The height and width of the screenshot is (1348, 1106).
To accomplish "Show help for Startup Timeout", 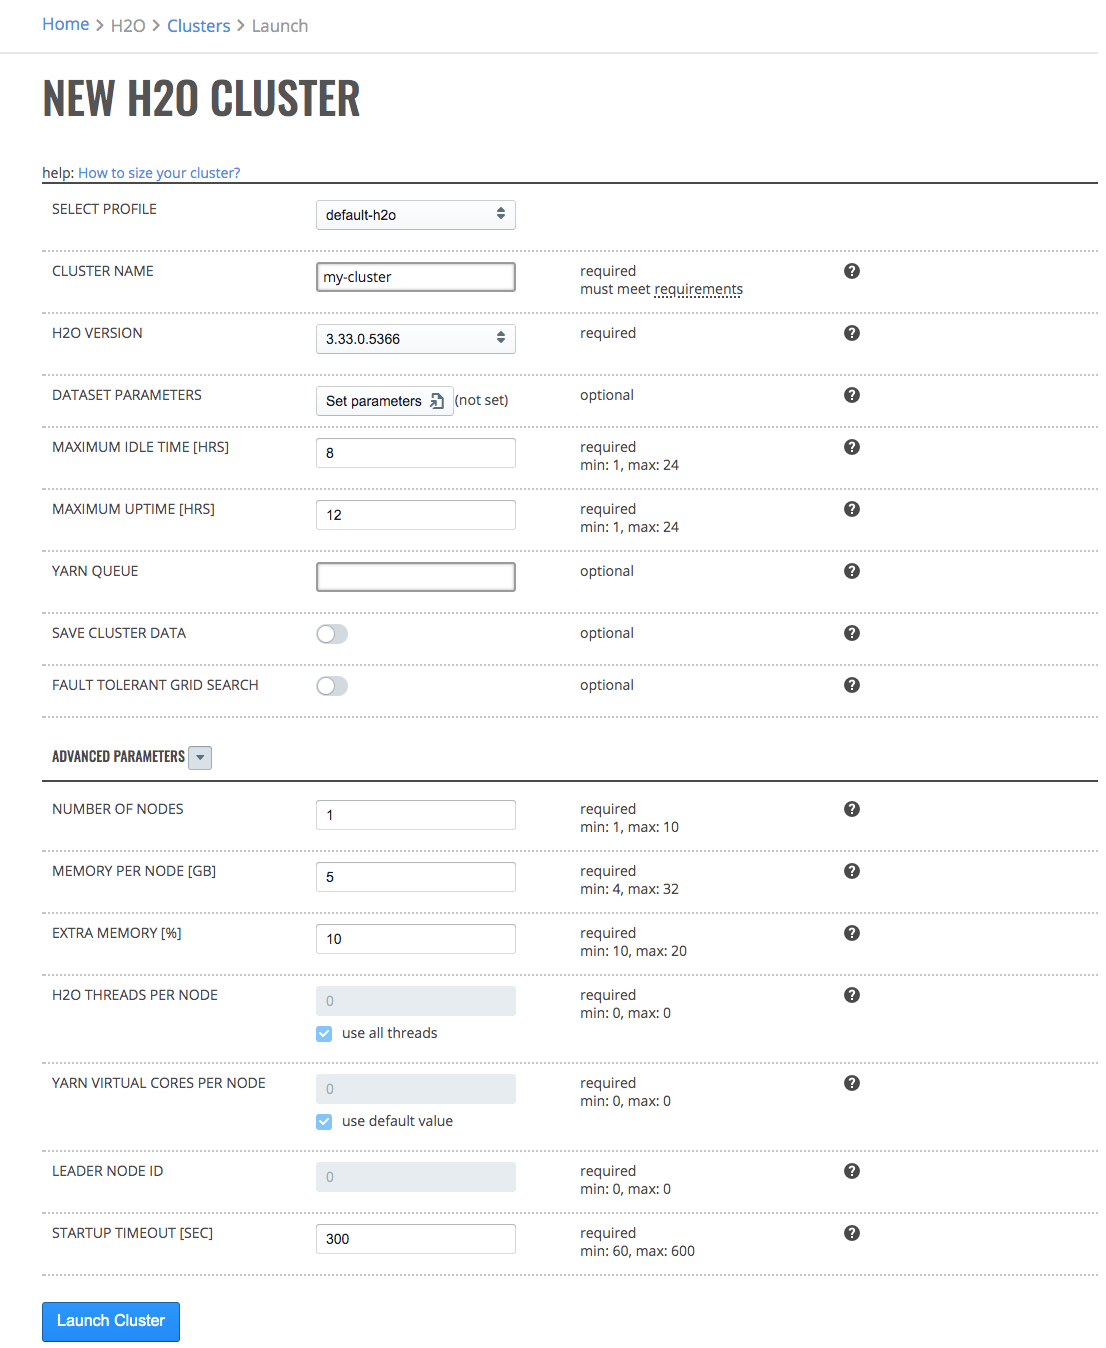I will 852,1233.
